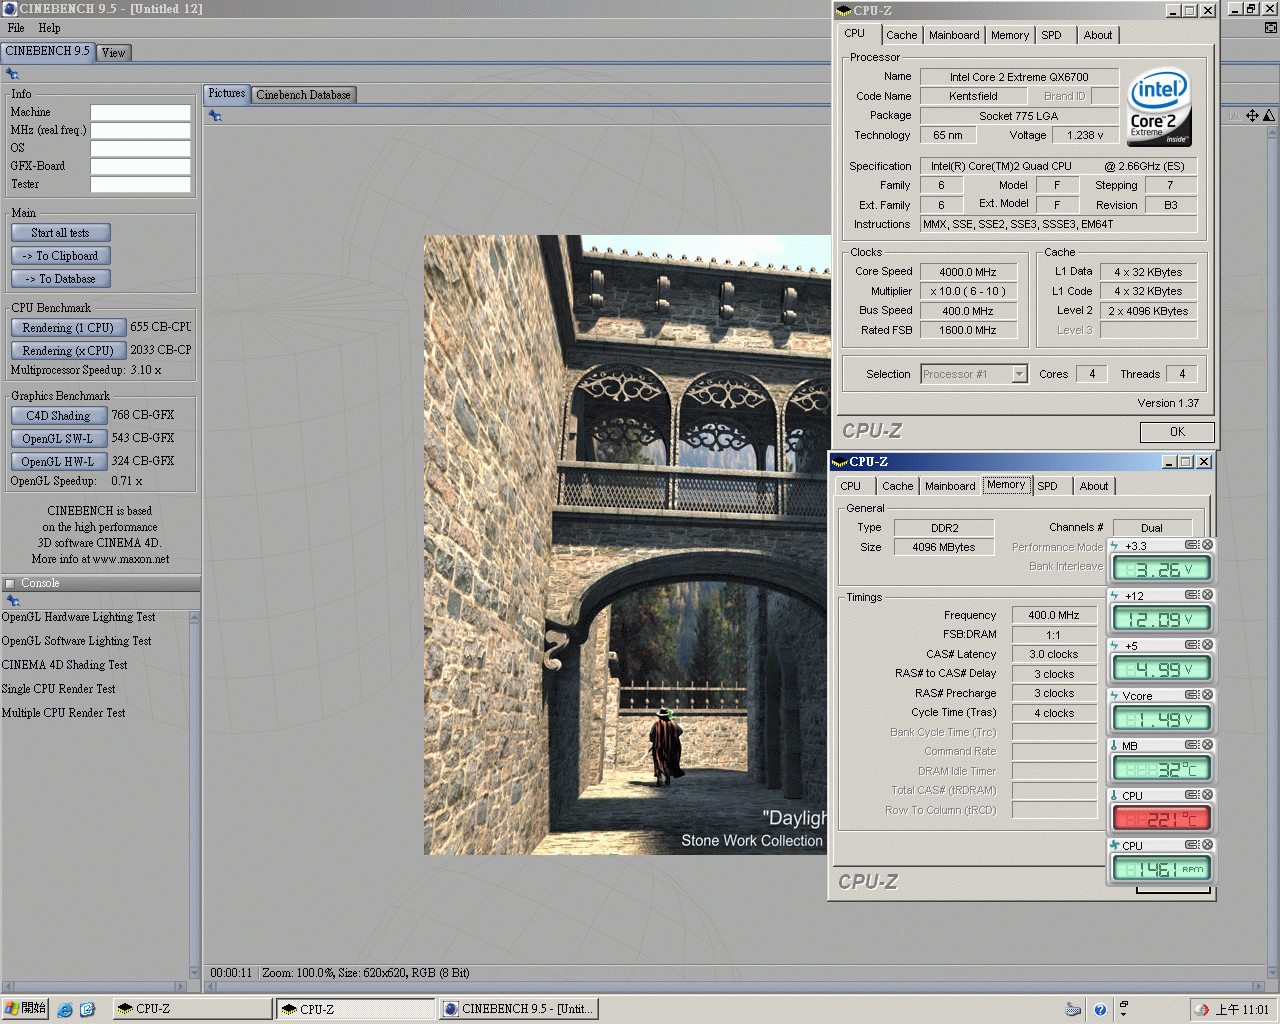The image size is (1280, 1024).
Task: Close the red CPU temperature widget
Action: [x=1207, y=795]
